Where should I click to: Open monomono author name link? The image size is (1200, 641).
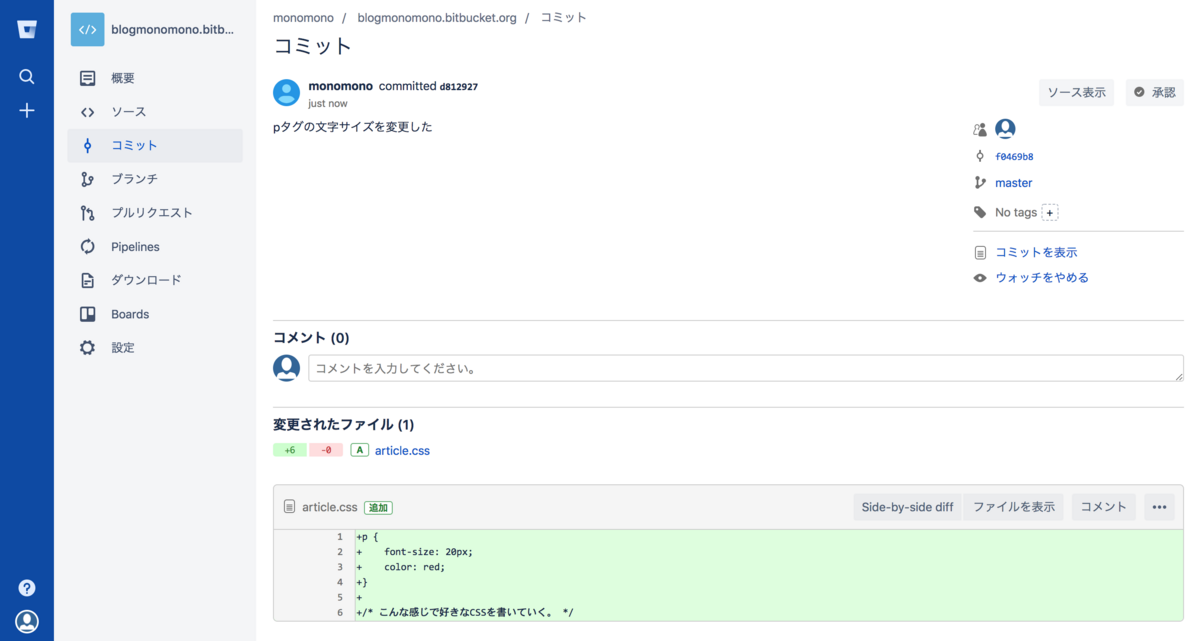click(x=340, y=86)
